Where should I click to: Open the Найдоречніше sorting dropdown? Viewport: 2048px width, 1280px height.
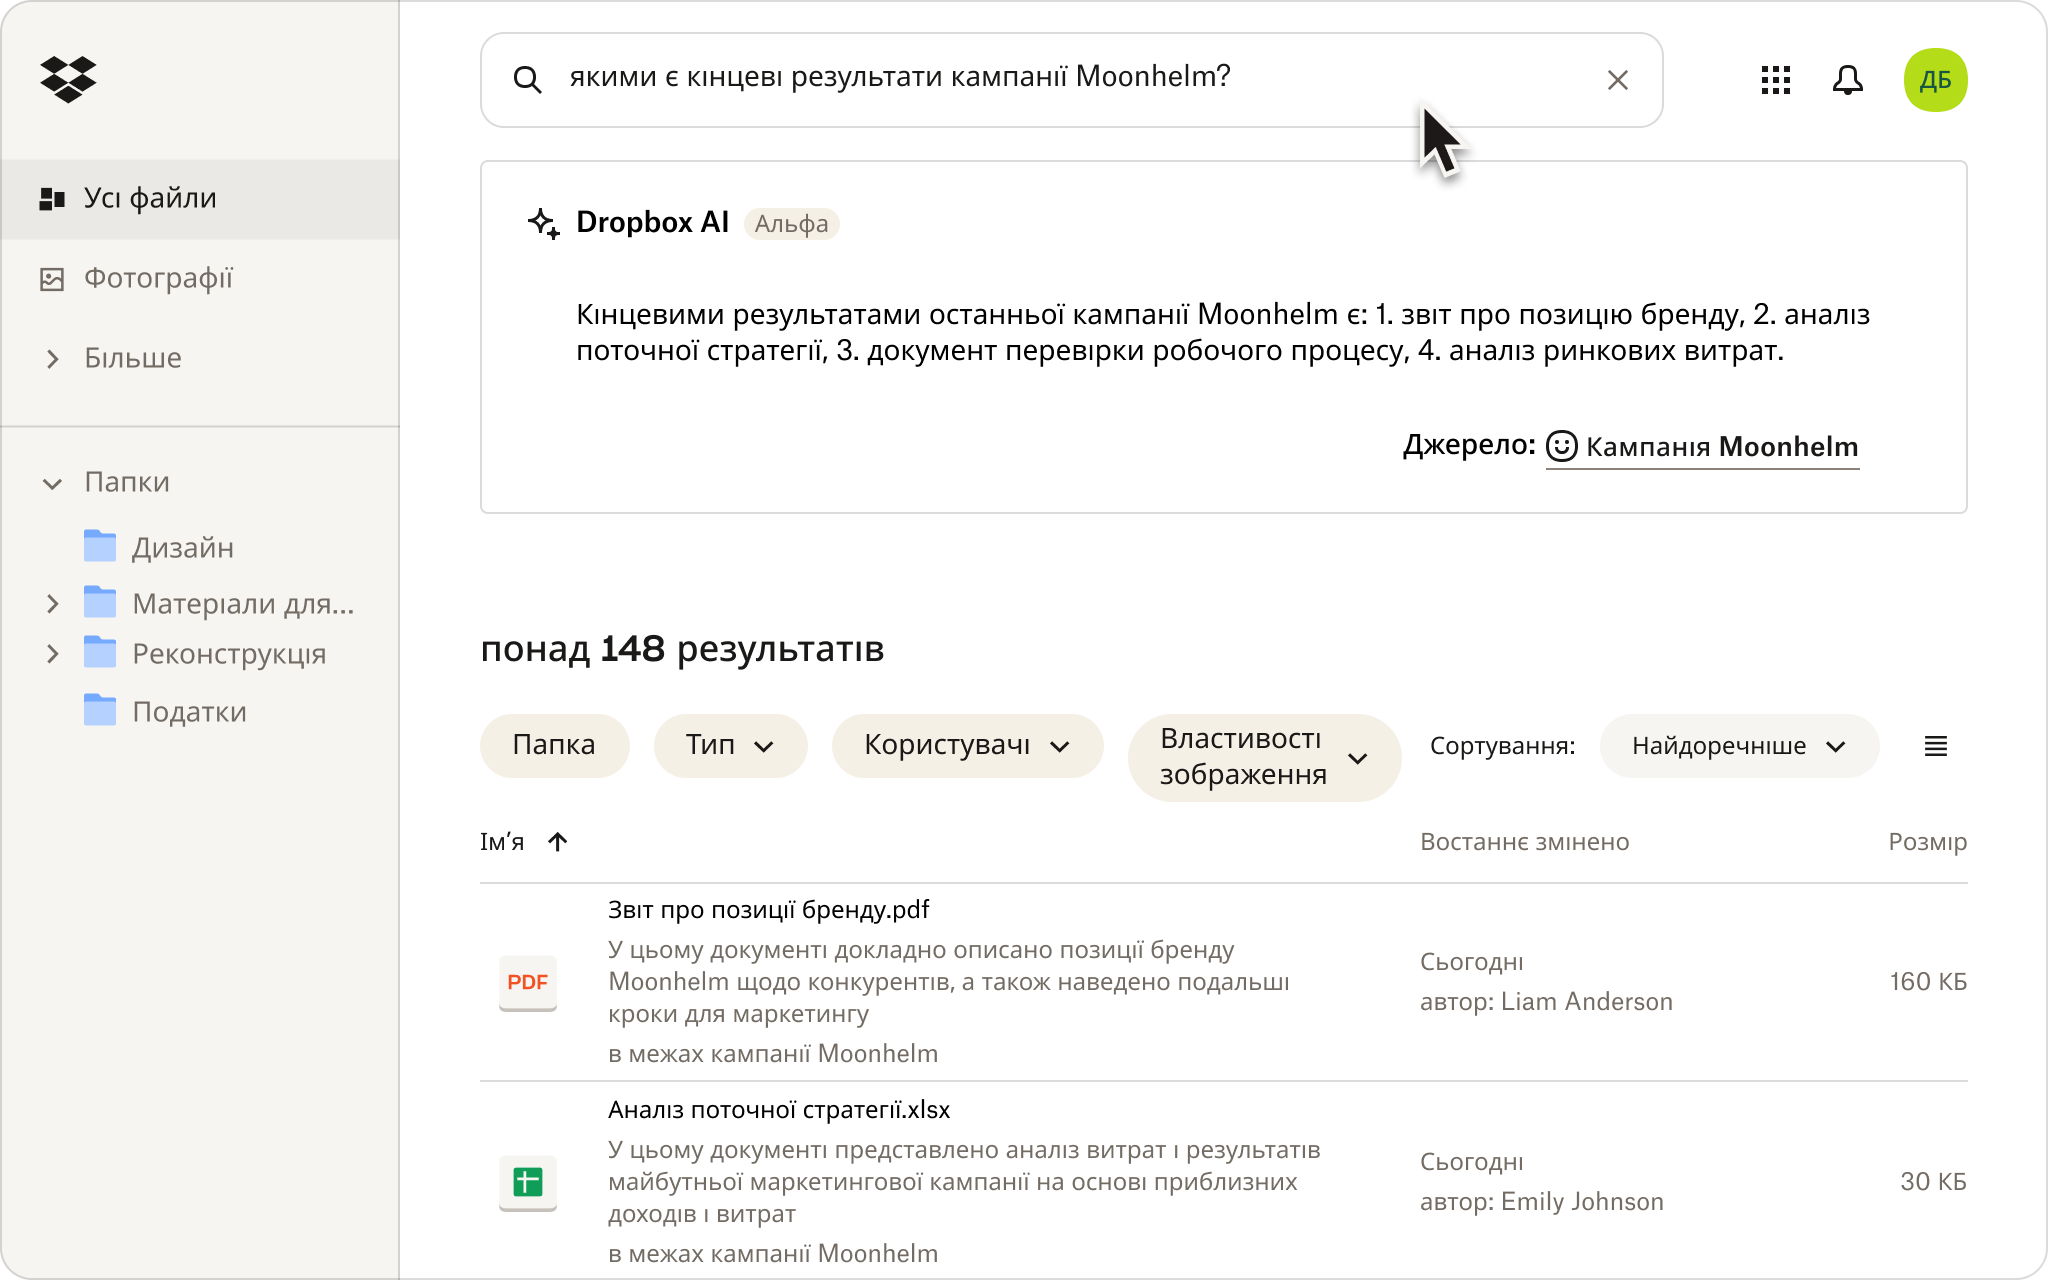pyautogui.click(x=1739, y=746)
